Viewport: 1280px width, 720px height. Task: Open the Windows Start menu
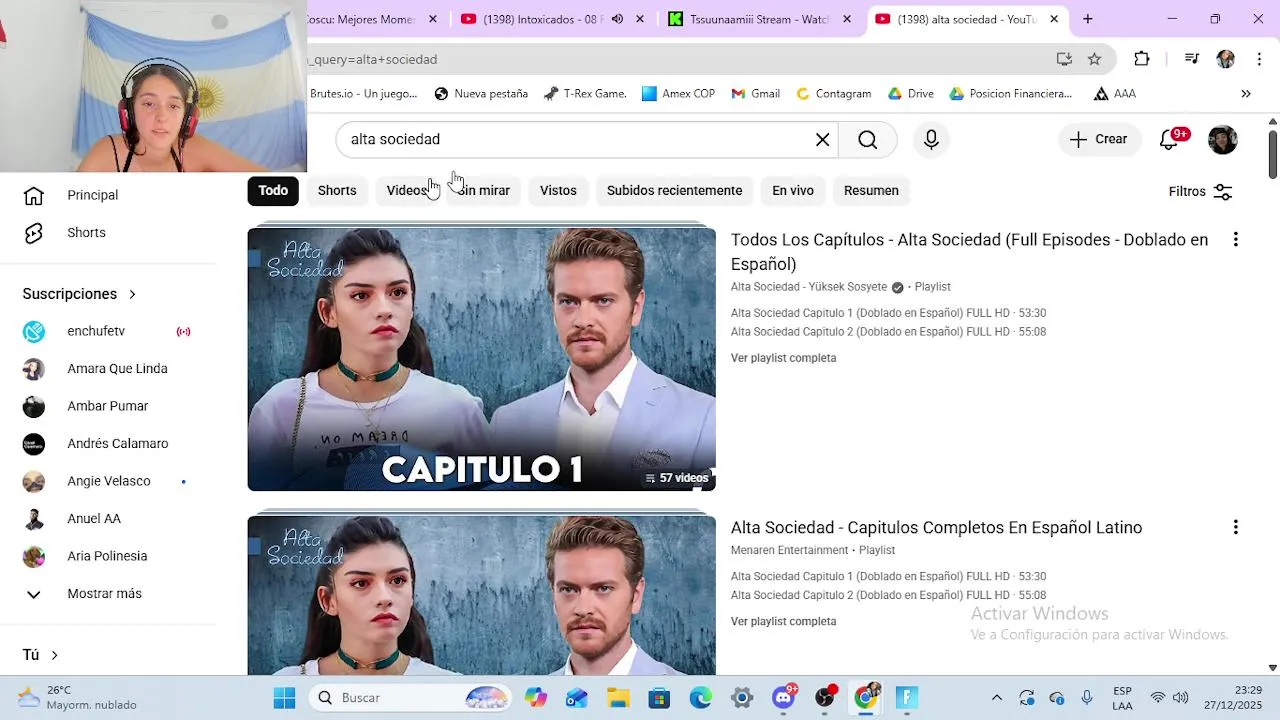click(284, 698)
